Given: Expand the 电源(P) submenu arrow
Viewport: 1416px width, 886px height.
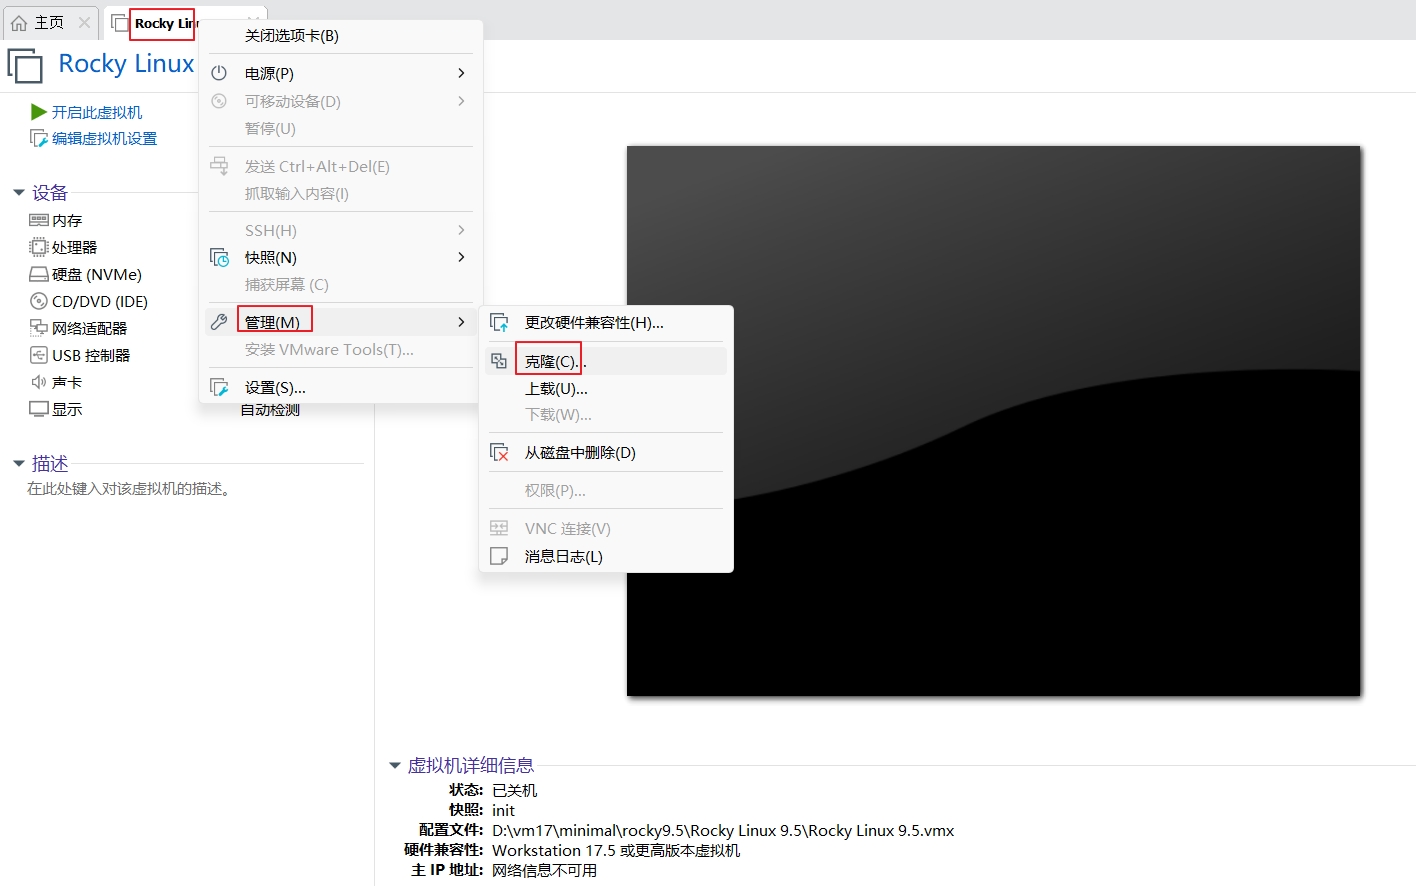Looking at the screenshot, I should click(x=461, y=73).
